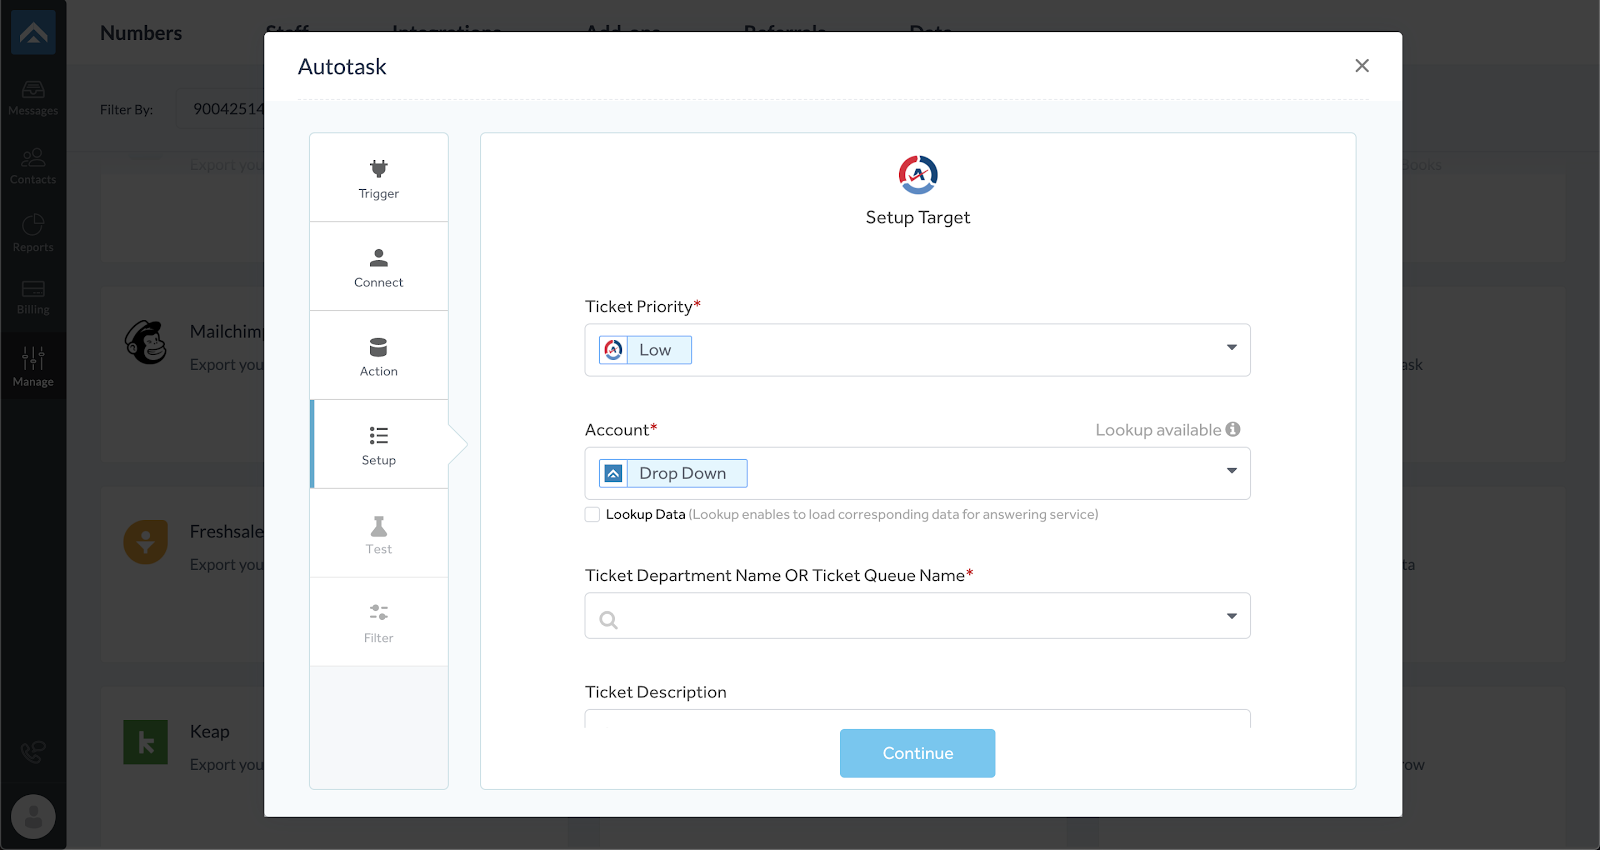
Task: Click the Freshsales integration icon
Action: 146,542
